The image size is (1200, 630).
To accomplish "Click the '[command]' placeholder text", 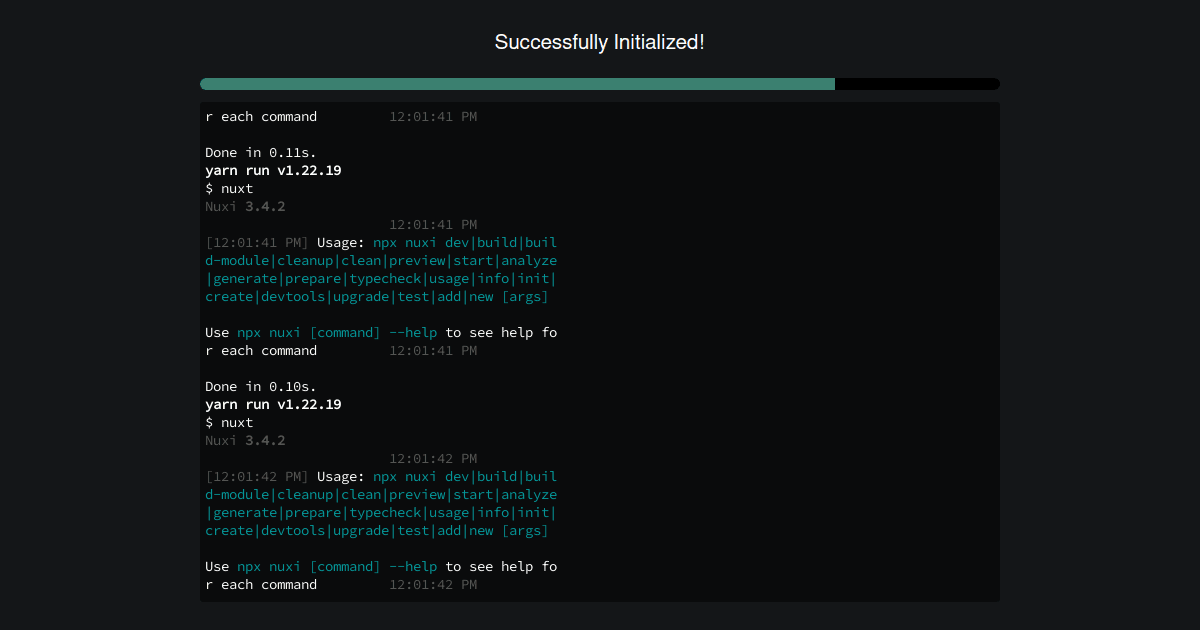I will click(x=345, y=332).
